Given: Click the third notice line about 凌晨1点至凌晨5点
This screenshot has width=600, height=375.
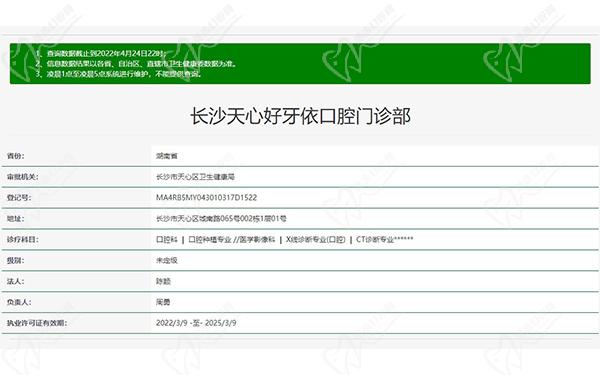Looking at the screenshot, I should click(x=119, y=73).
